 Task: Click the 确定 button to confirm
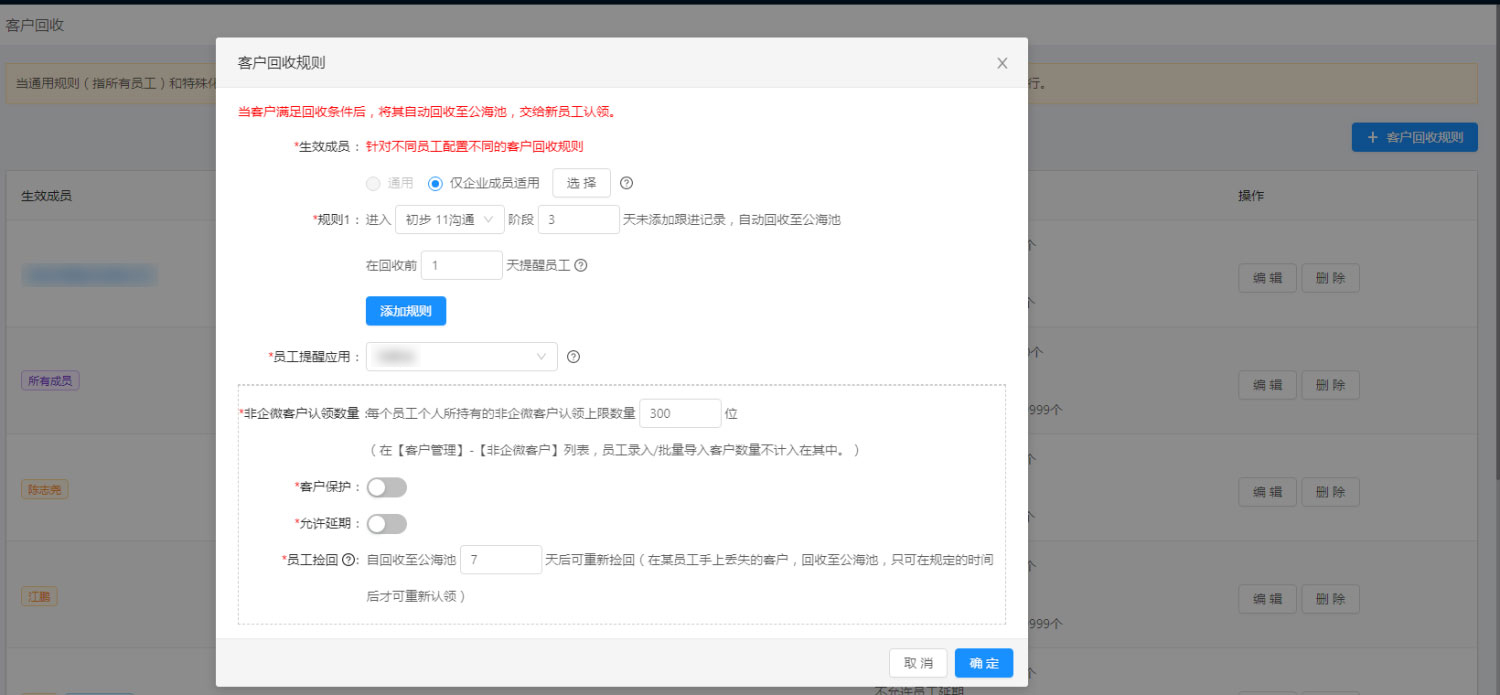click(984, 663)
